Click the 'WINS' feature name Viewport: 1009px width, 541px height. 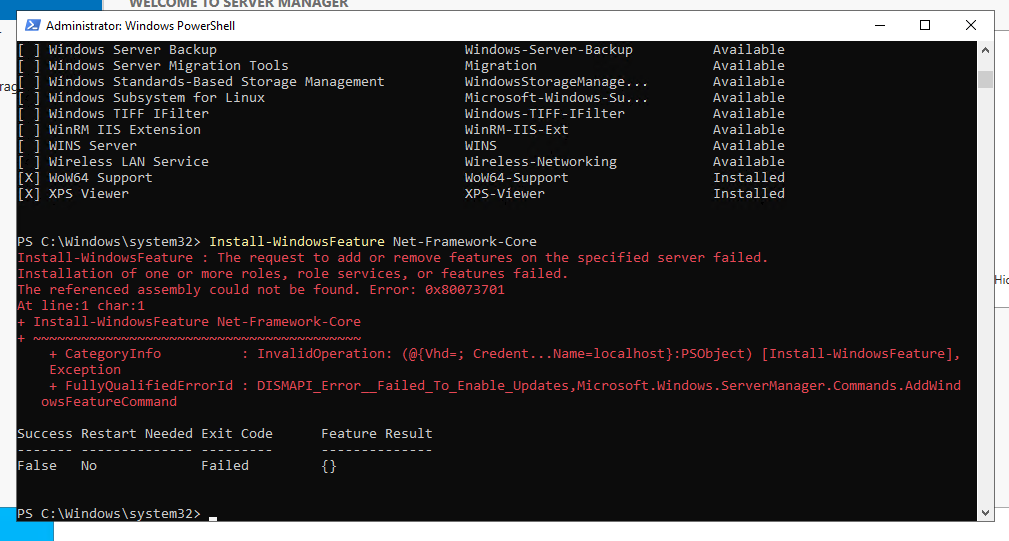pyautogui.click(x=481, y=146)
